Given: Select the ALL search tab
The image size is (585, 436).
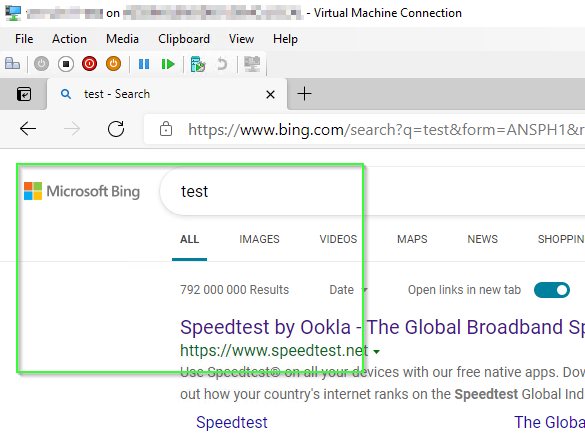Looking at the screenshot, I should point(190,239).
